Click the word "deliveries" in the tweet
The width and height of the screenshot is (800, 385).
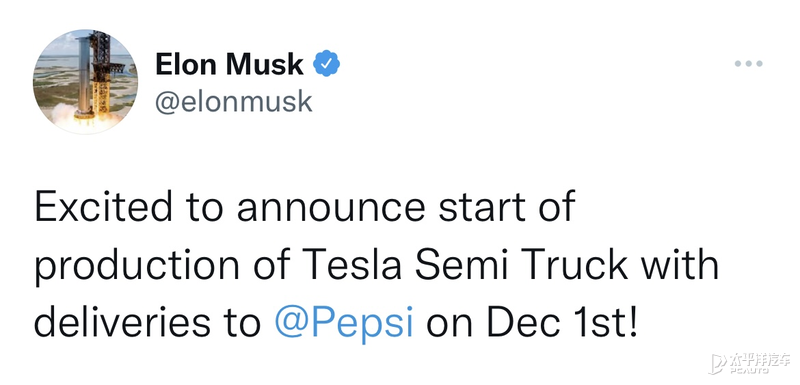click(x=122, y=323)
